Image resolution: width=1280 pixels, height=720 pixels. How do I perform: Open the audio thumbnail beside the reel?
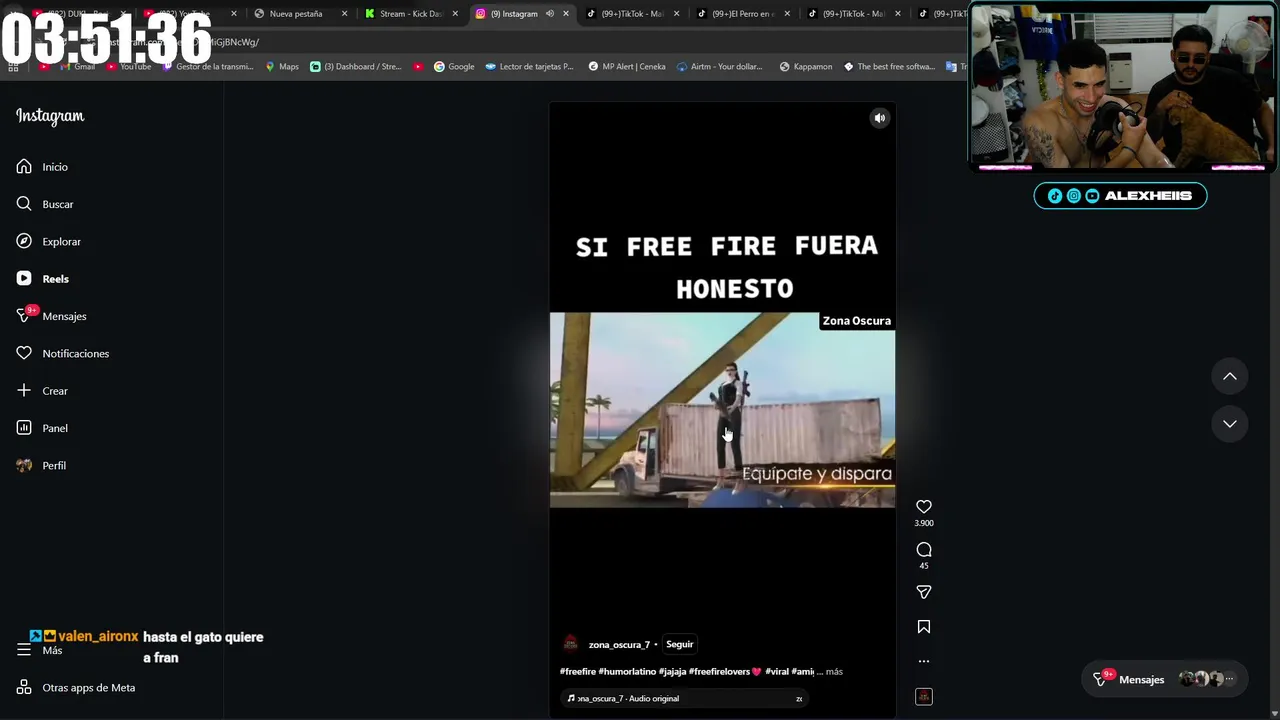pos(924,697)
